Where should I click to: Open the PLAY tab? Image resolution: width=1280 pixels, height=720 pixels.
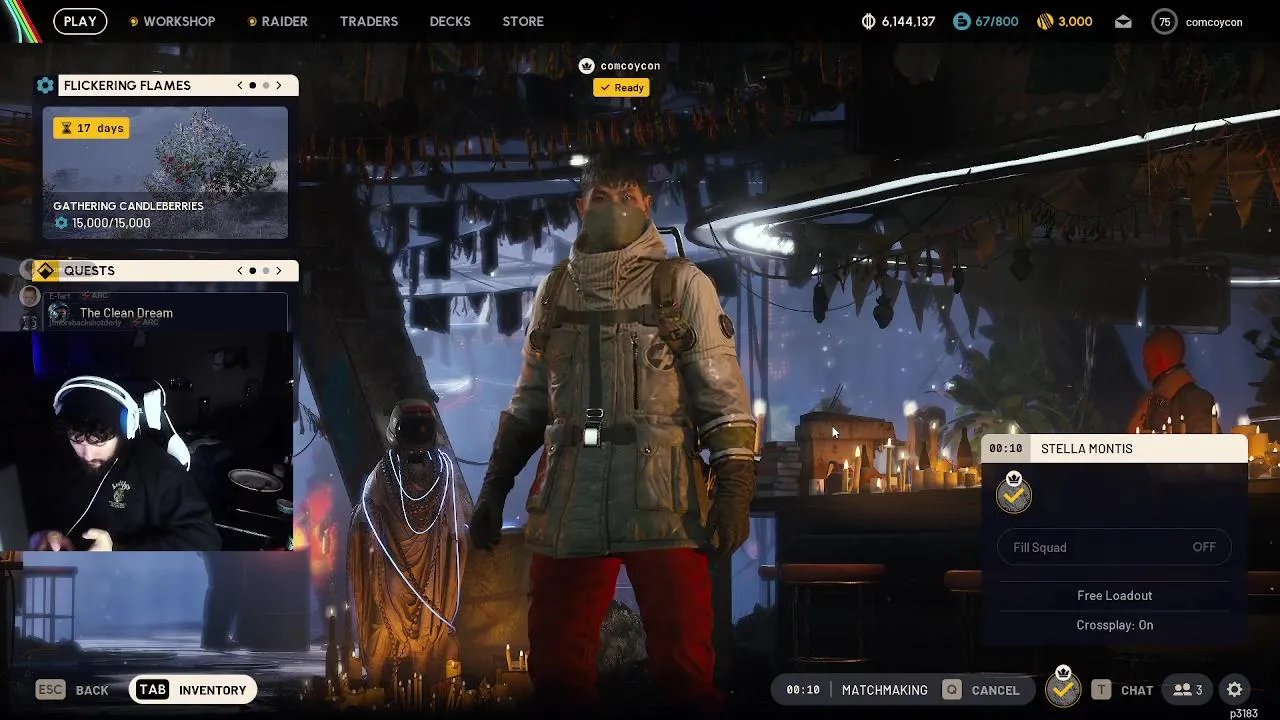click(80, 21)
